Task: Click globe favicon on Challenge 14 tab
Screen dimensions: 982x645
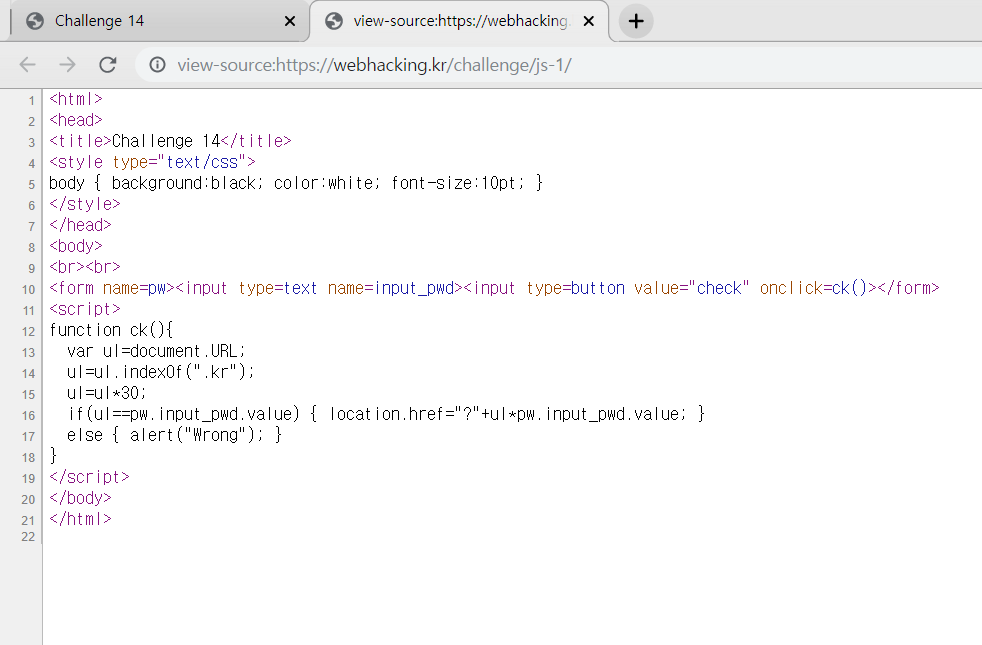Action: pyautogui.click(x=35, y=21)
